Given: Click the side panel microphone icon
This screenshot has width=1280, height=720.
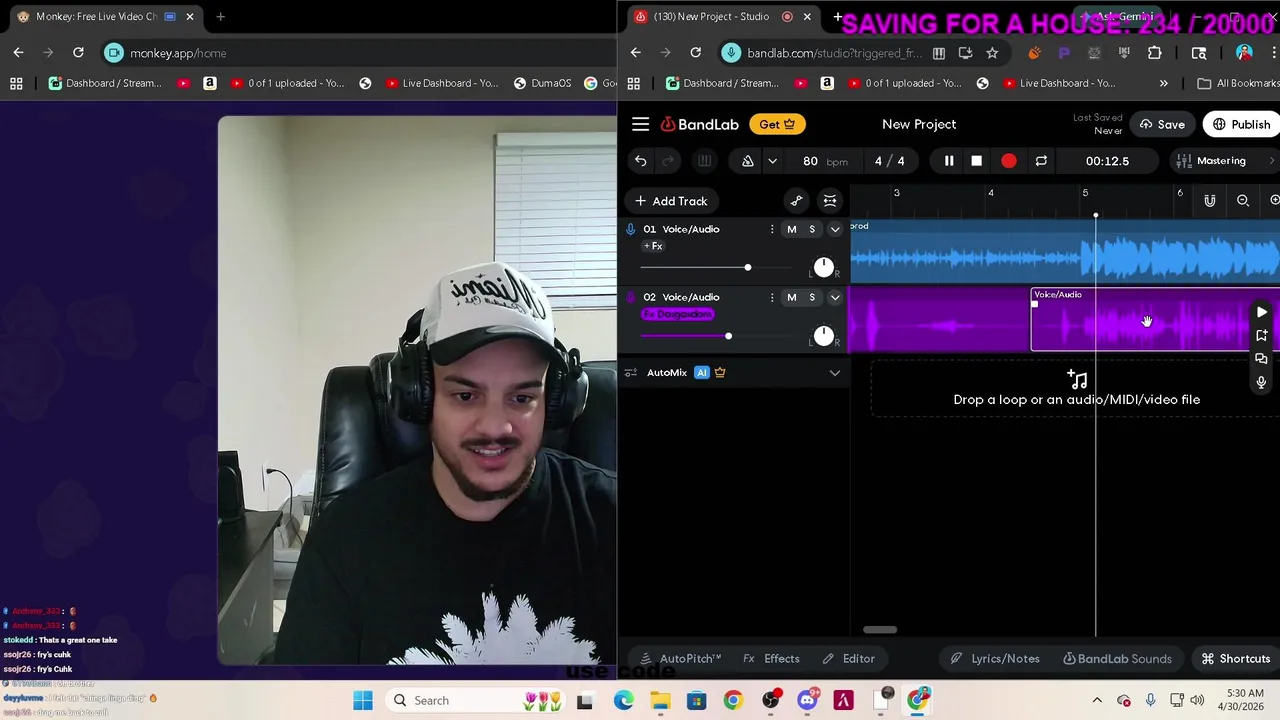Looking at the screenshot, I should (1261, 382).
